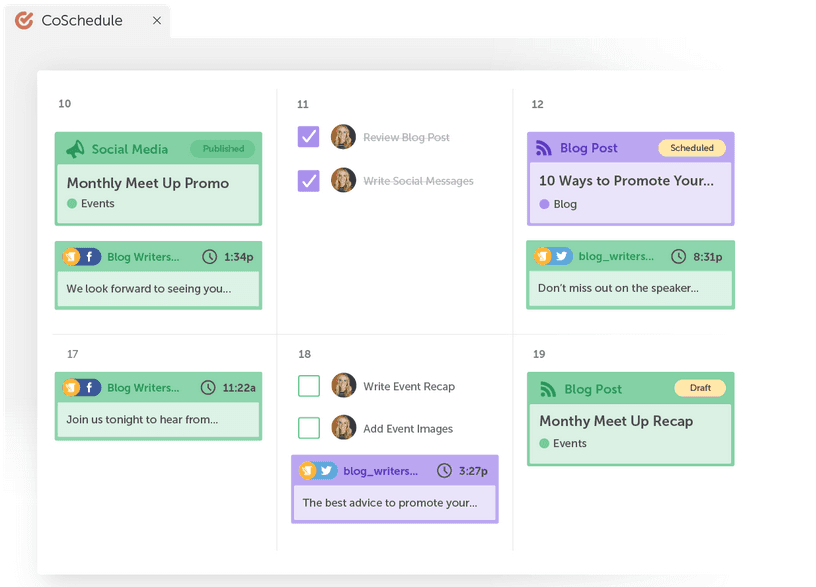This screenshot has width=816, height=587.
Task: Select the Social Media megaphone icon
Action: (78, 147)
